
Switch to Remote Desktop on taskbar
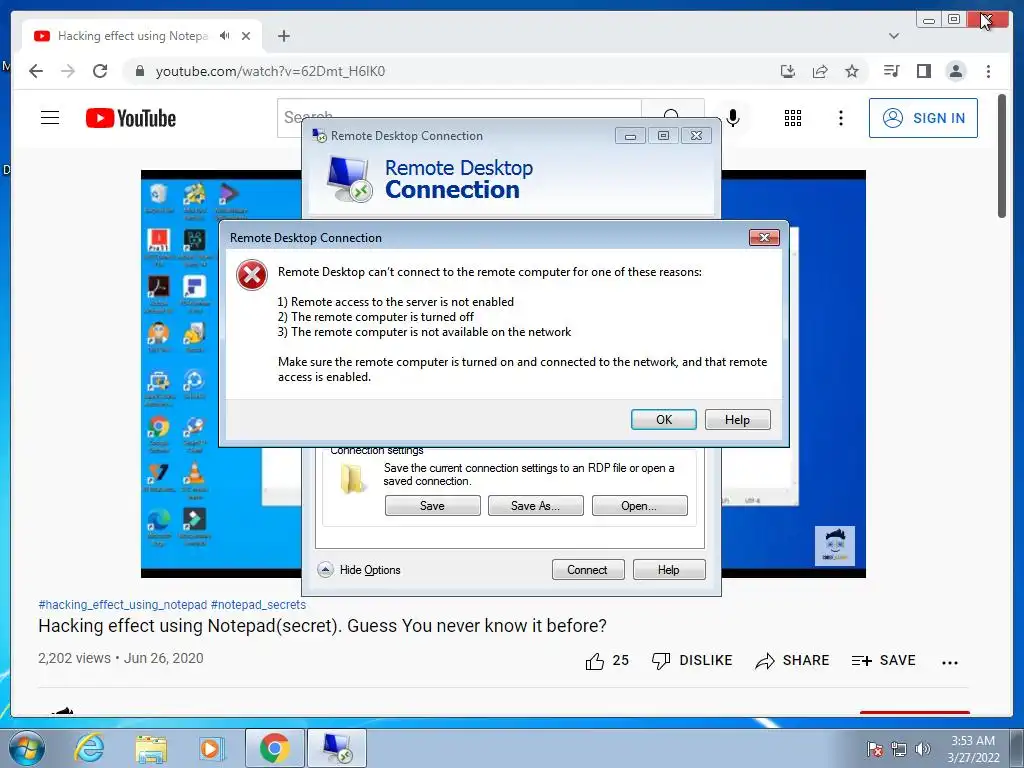pos(337,748)
